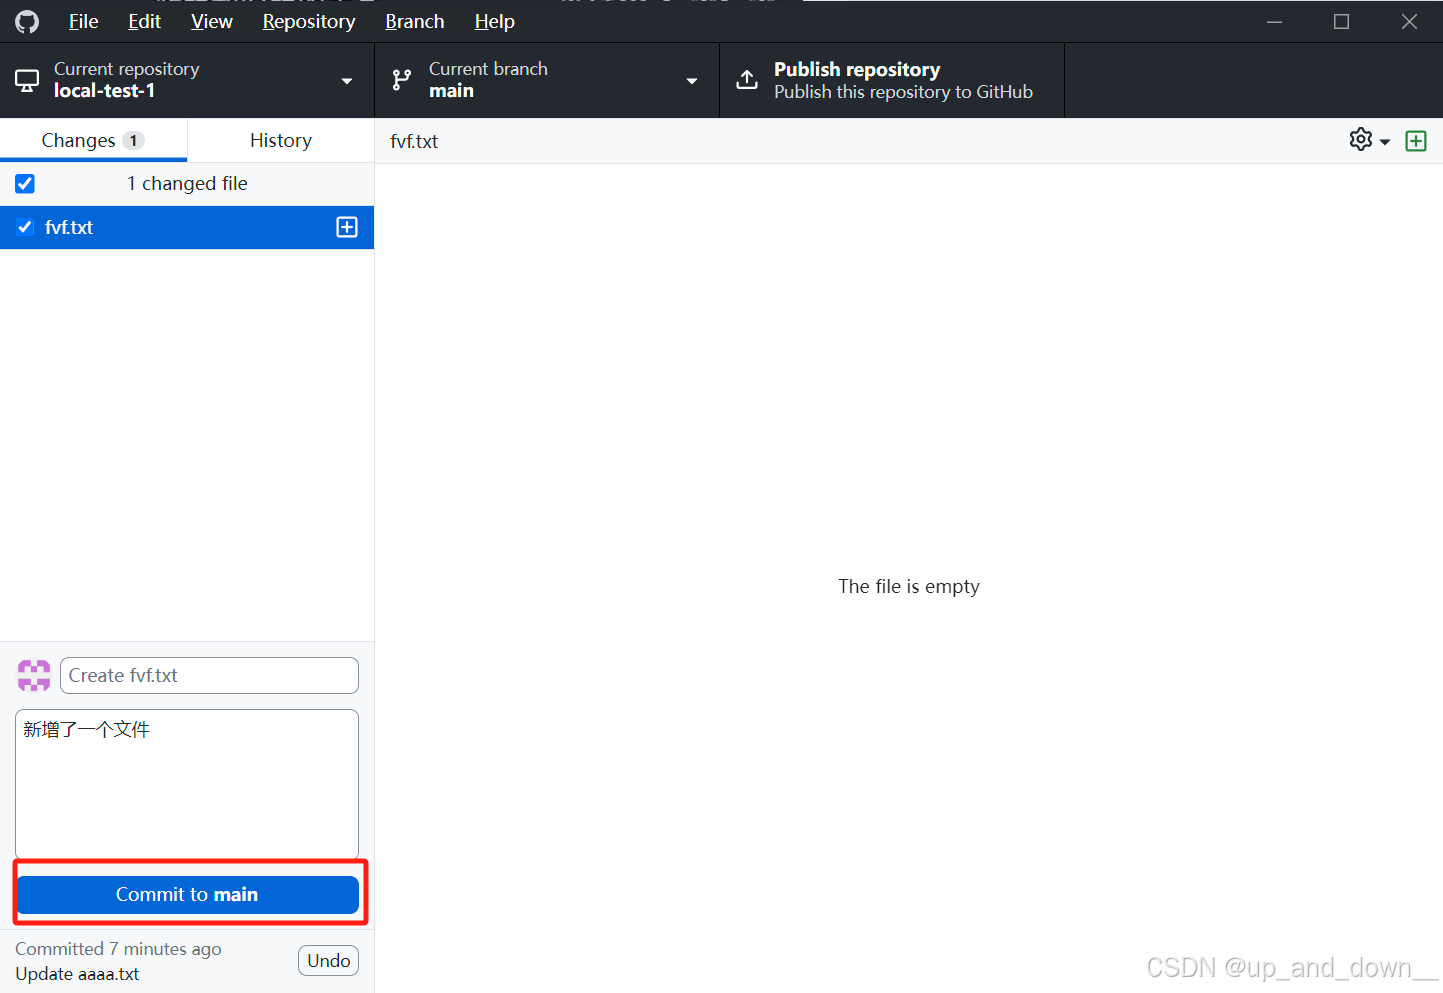The height and width of the screenshot is (993, 1443).
Task: Select the fvf.txt file row
Action: tap(187, 227)
